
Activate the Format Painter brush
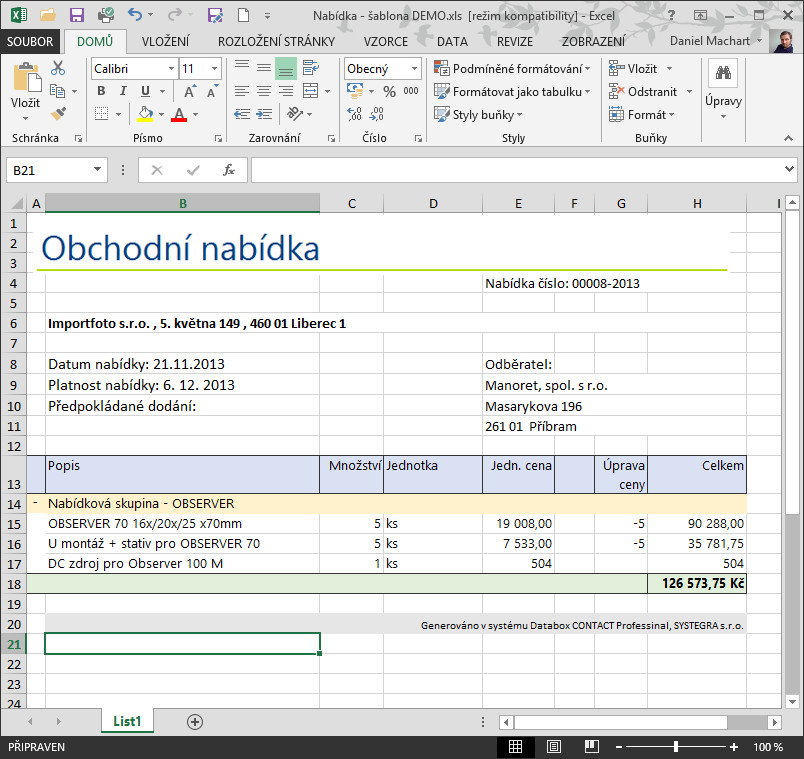pos(58,113)
